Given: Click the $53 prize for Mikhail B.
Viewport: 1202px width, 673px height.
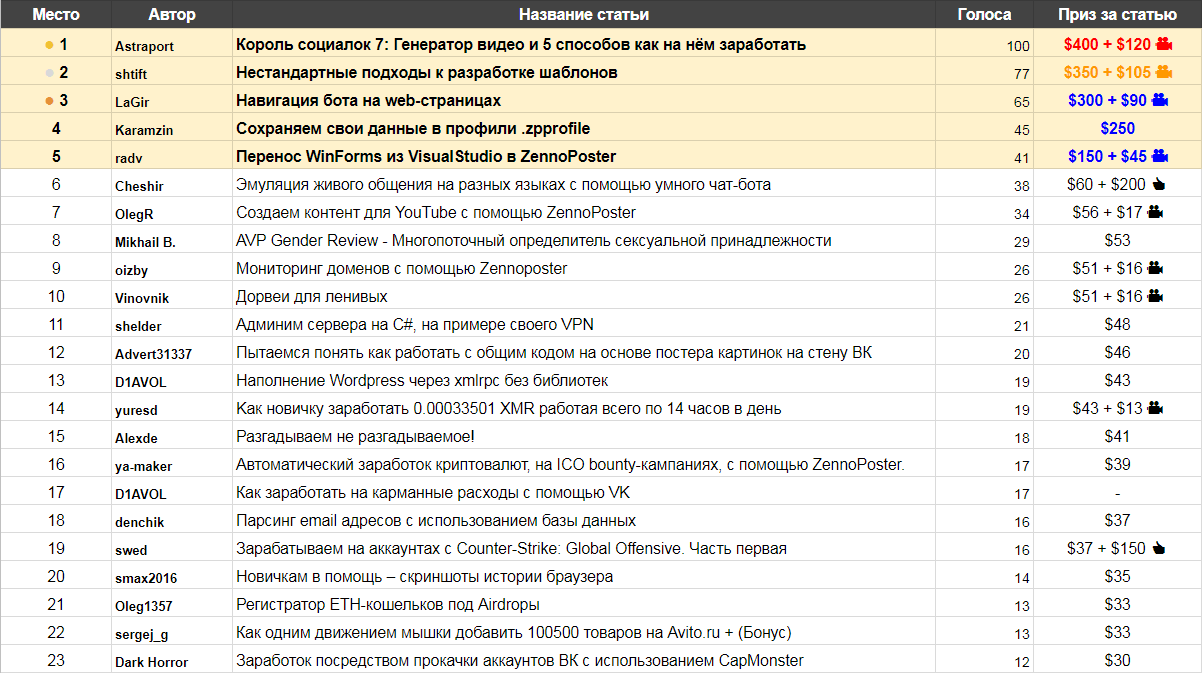Looking at the screenshot, I should pyautogui.click(x=1117, y=241).
